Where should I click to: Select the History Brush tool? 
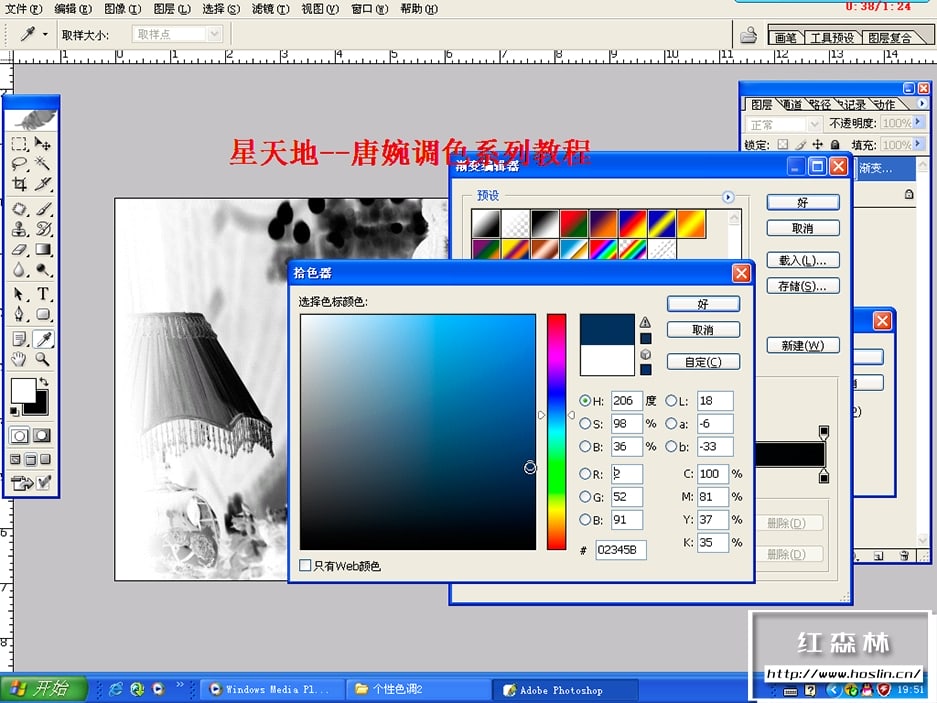click(42, 229)
